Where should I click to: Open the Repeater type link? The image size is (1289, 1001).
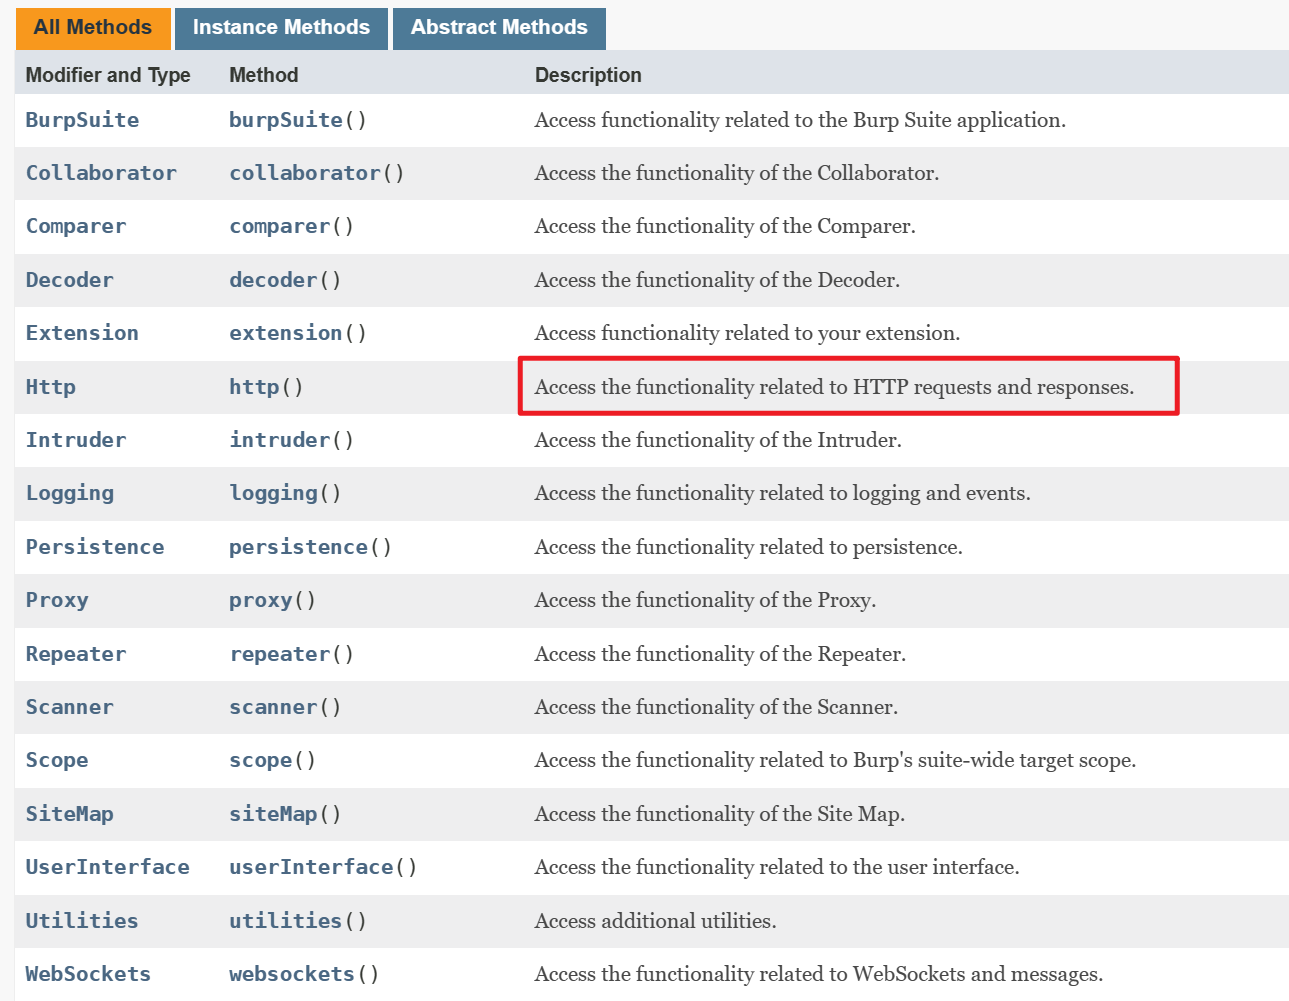pyautogui.click(x=76, y=654)
